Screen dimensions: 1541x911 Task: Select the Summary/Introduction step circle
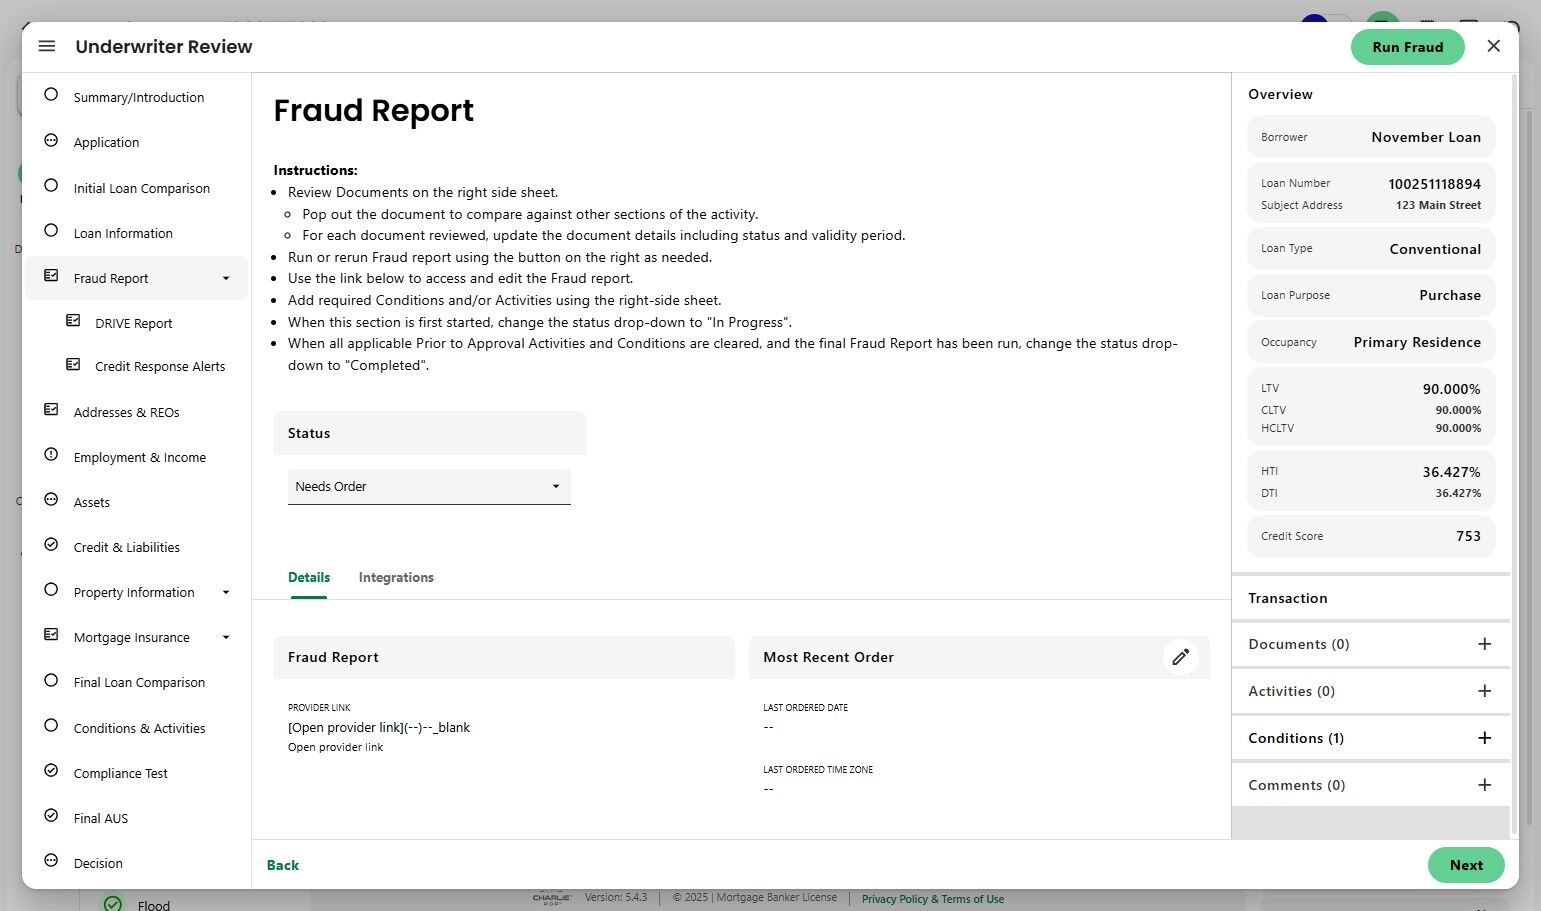51,95
